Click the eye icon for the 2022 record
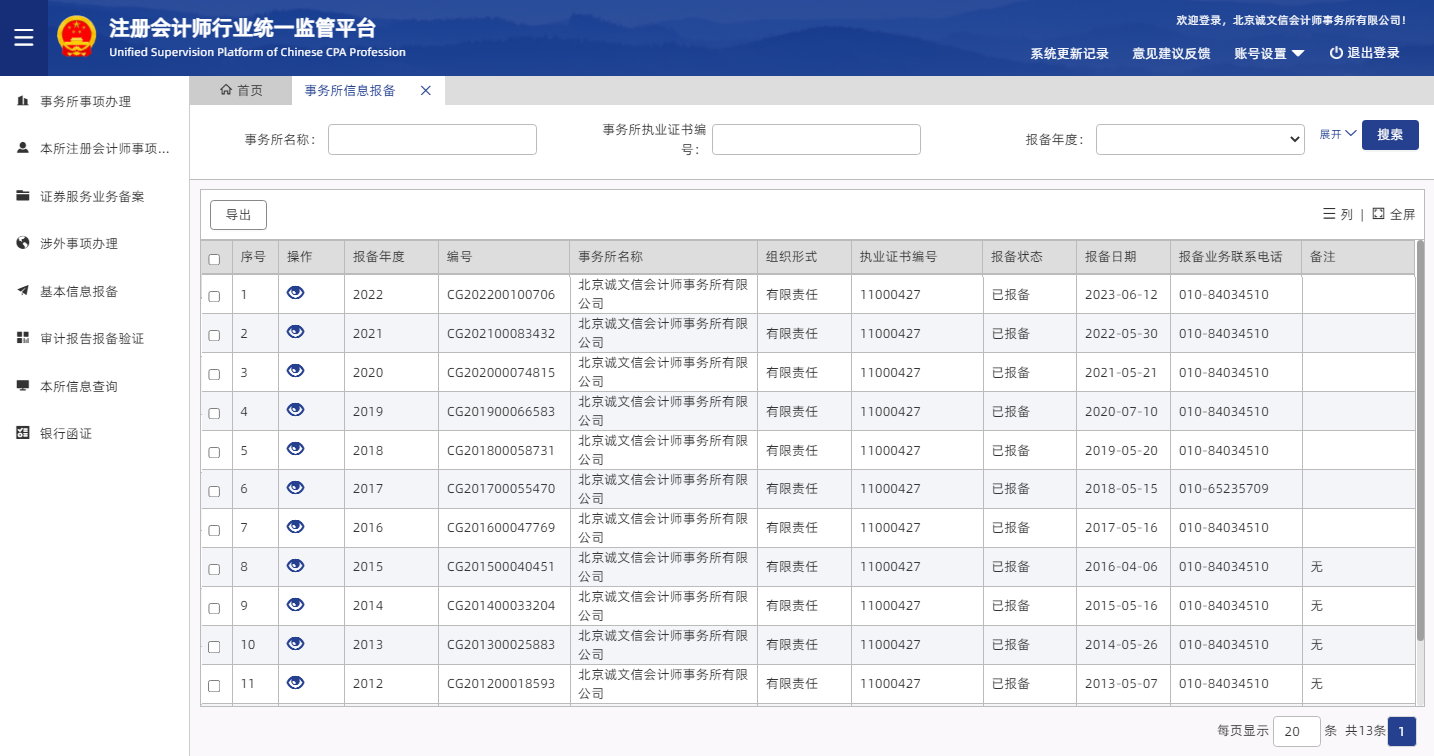 coord(295,293)
